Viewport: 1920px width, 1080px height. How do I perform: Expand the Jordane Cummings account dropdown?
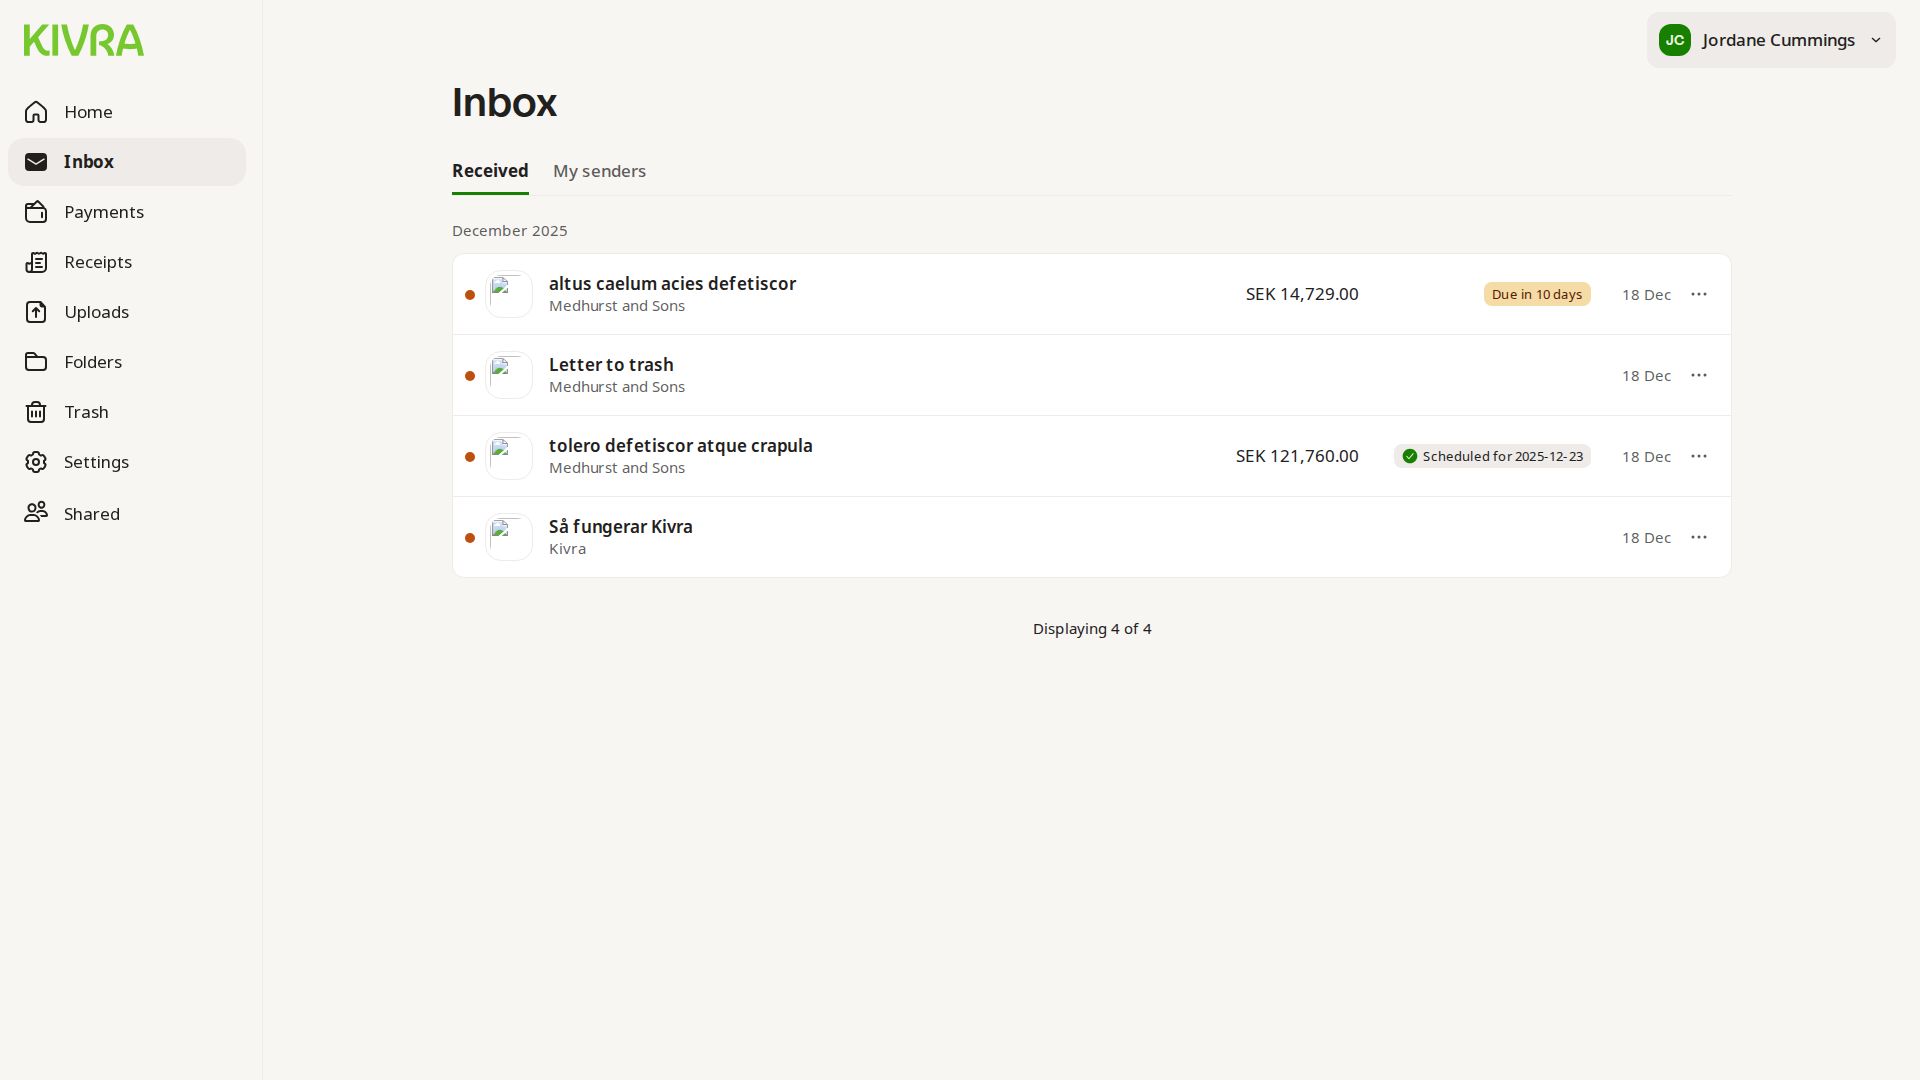1770,40
